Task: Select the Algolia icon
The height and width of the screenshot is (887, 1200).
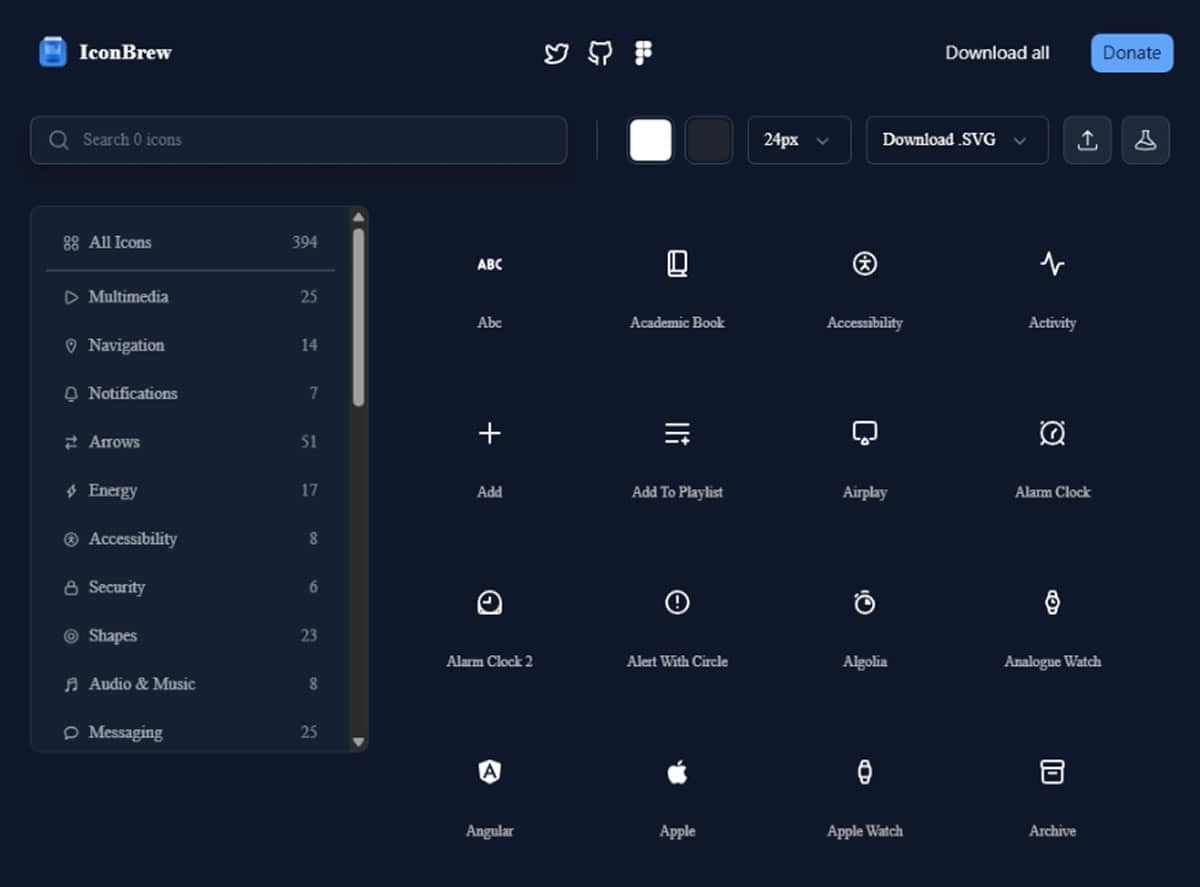Action: coord(864,602)
